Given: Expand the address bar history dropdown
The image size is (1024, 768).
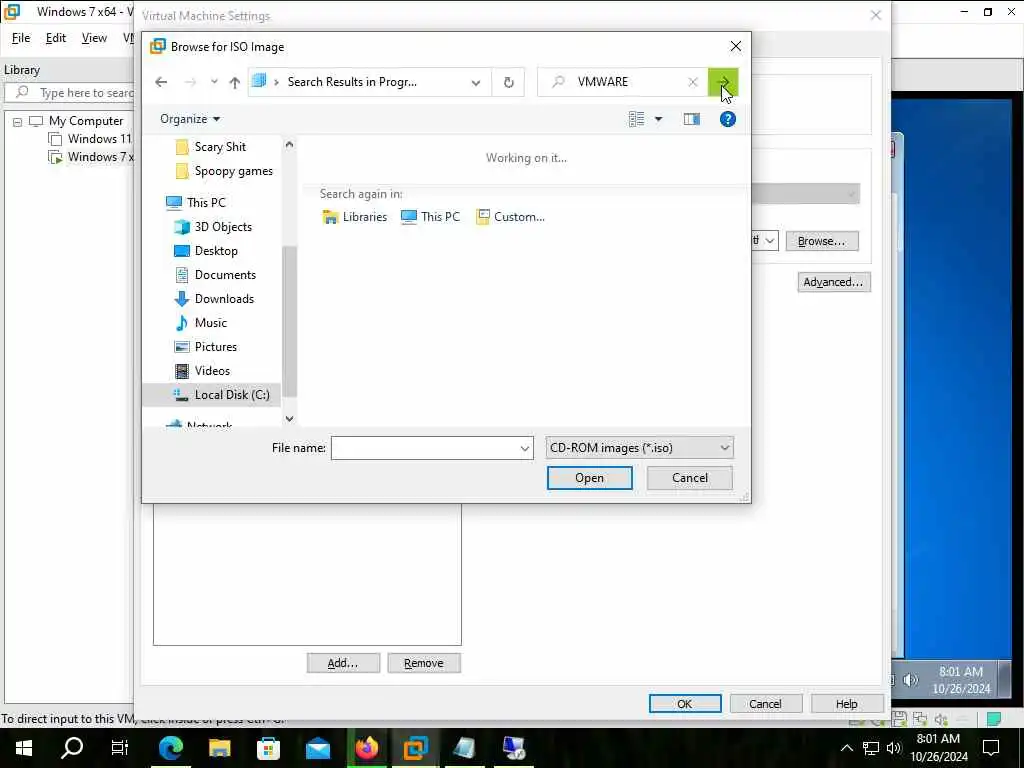Looking at the screenshot, I should click(475, 82).
